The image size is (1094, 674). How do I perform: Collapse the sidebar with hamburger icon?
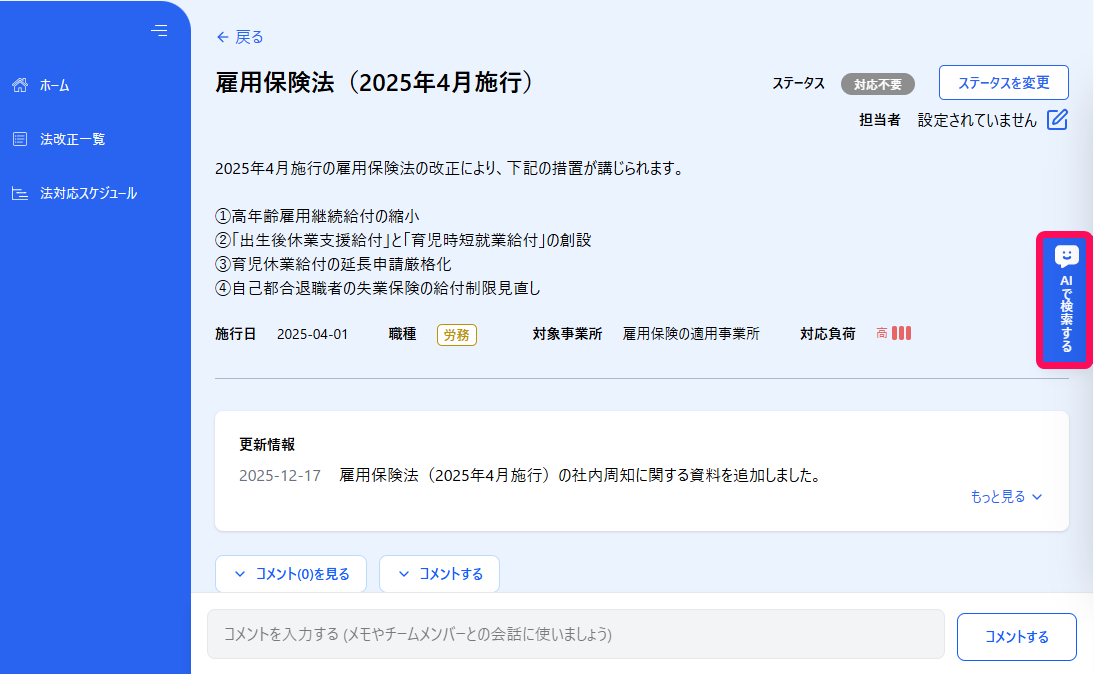coord(159,31)
